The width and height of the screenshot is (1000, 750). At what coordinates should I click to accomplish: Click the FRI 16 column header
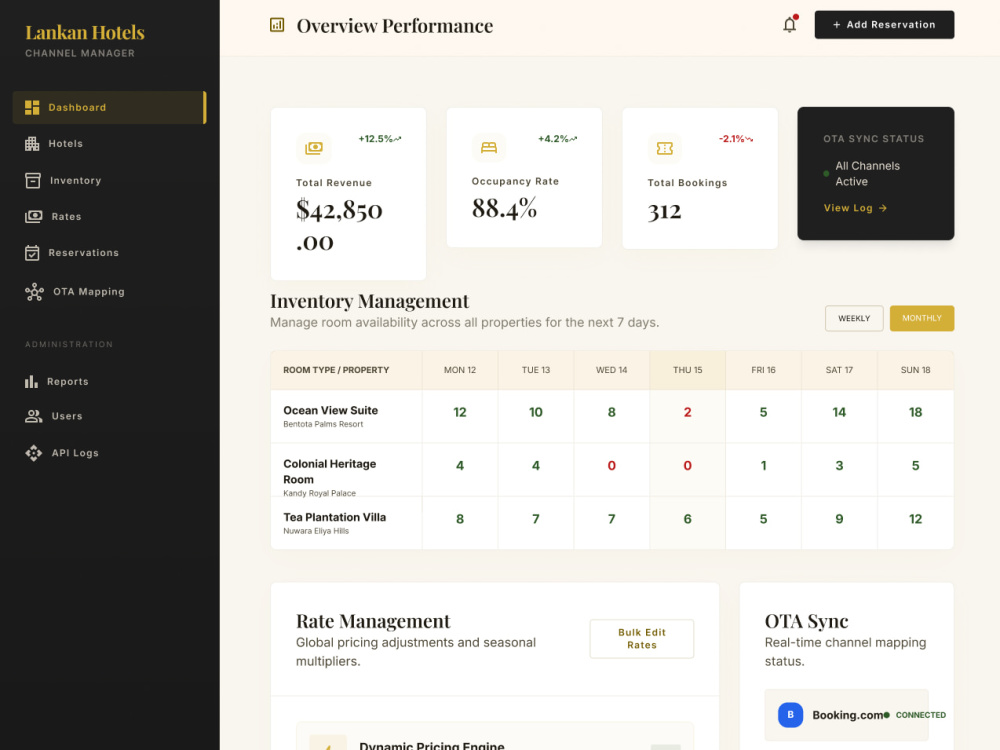[x=763, y=370]
